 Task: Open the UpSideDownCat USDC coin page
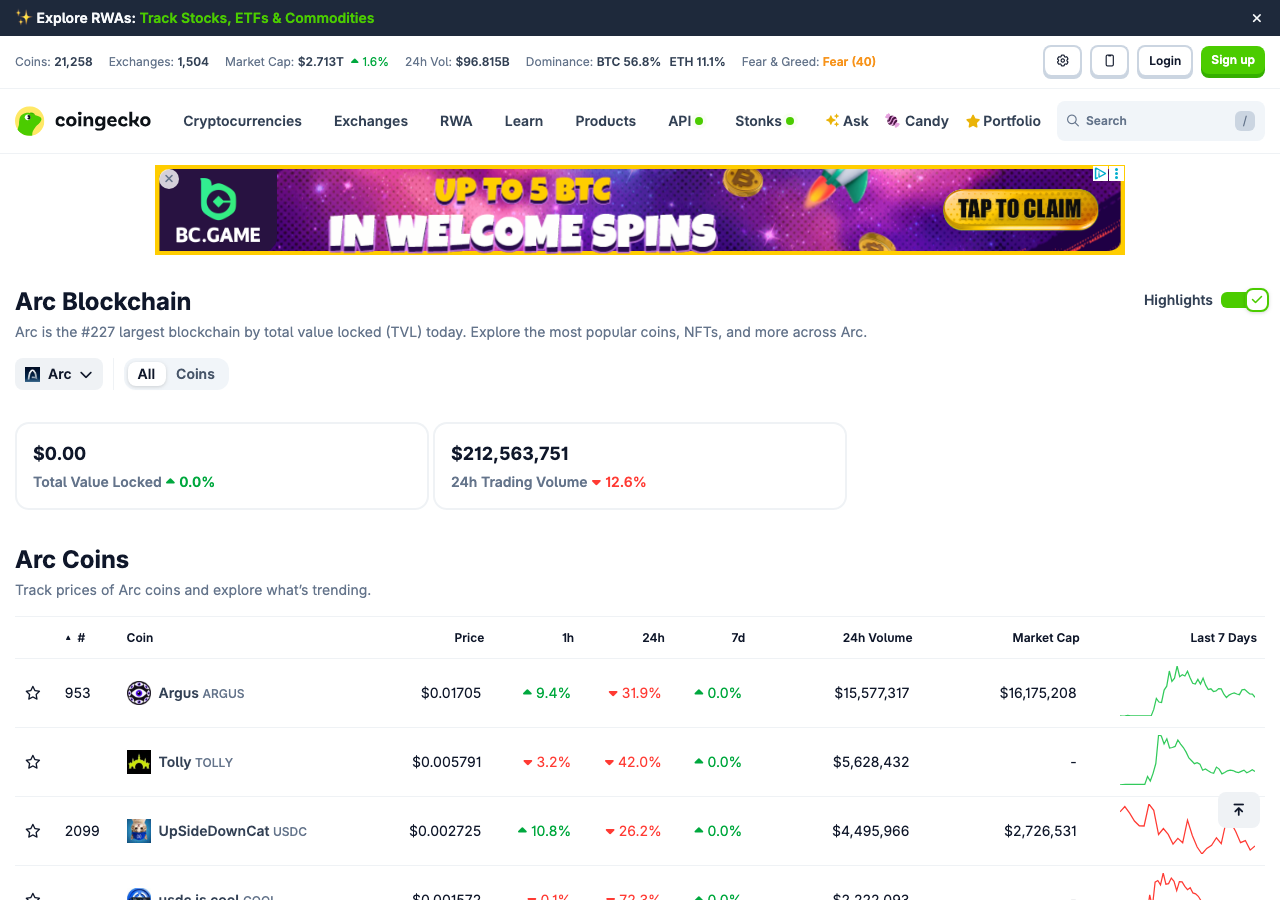(233, 831)
